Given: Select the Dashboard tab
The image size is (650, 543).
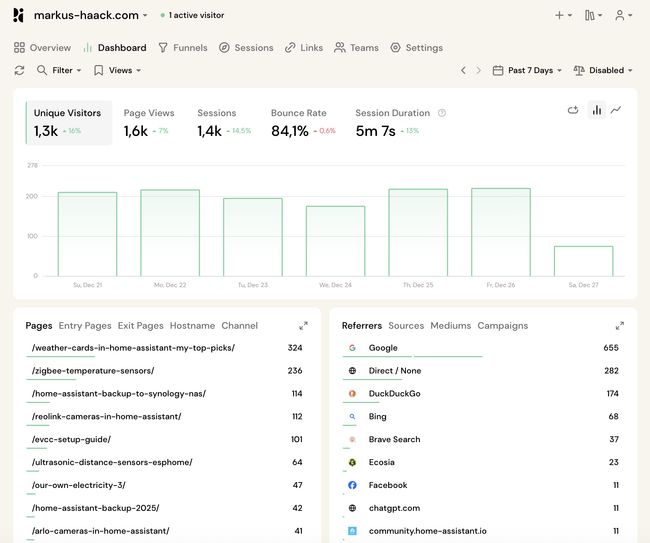Looking at the screenshot, I should pyautogui.click(x=115, y=48).
